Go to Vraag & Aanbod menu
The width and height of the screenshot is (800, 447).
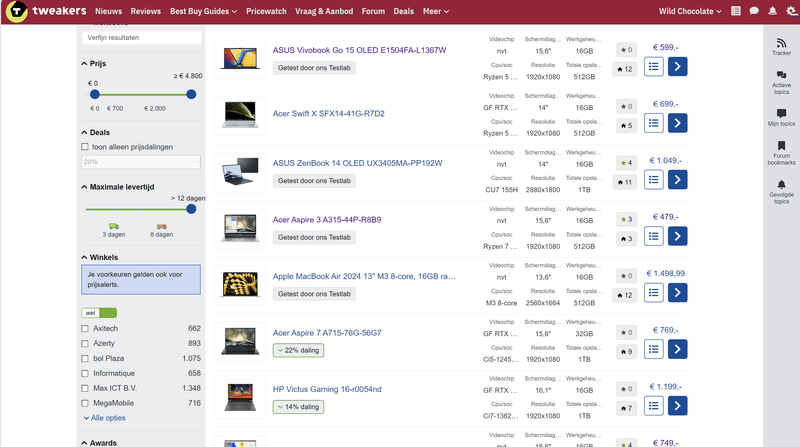tap(324, 11)
